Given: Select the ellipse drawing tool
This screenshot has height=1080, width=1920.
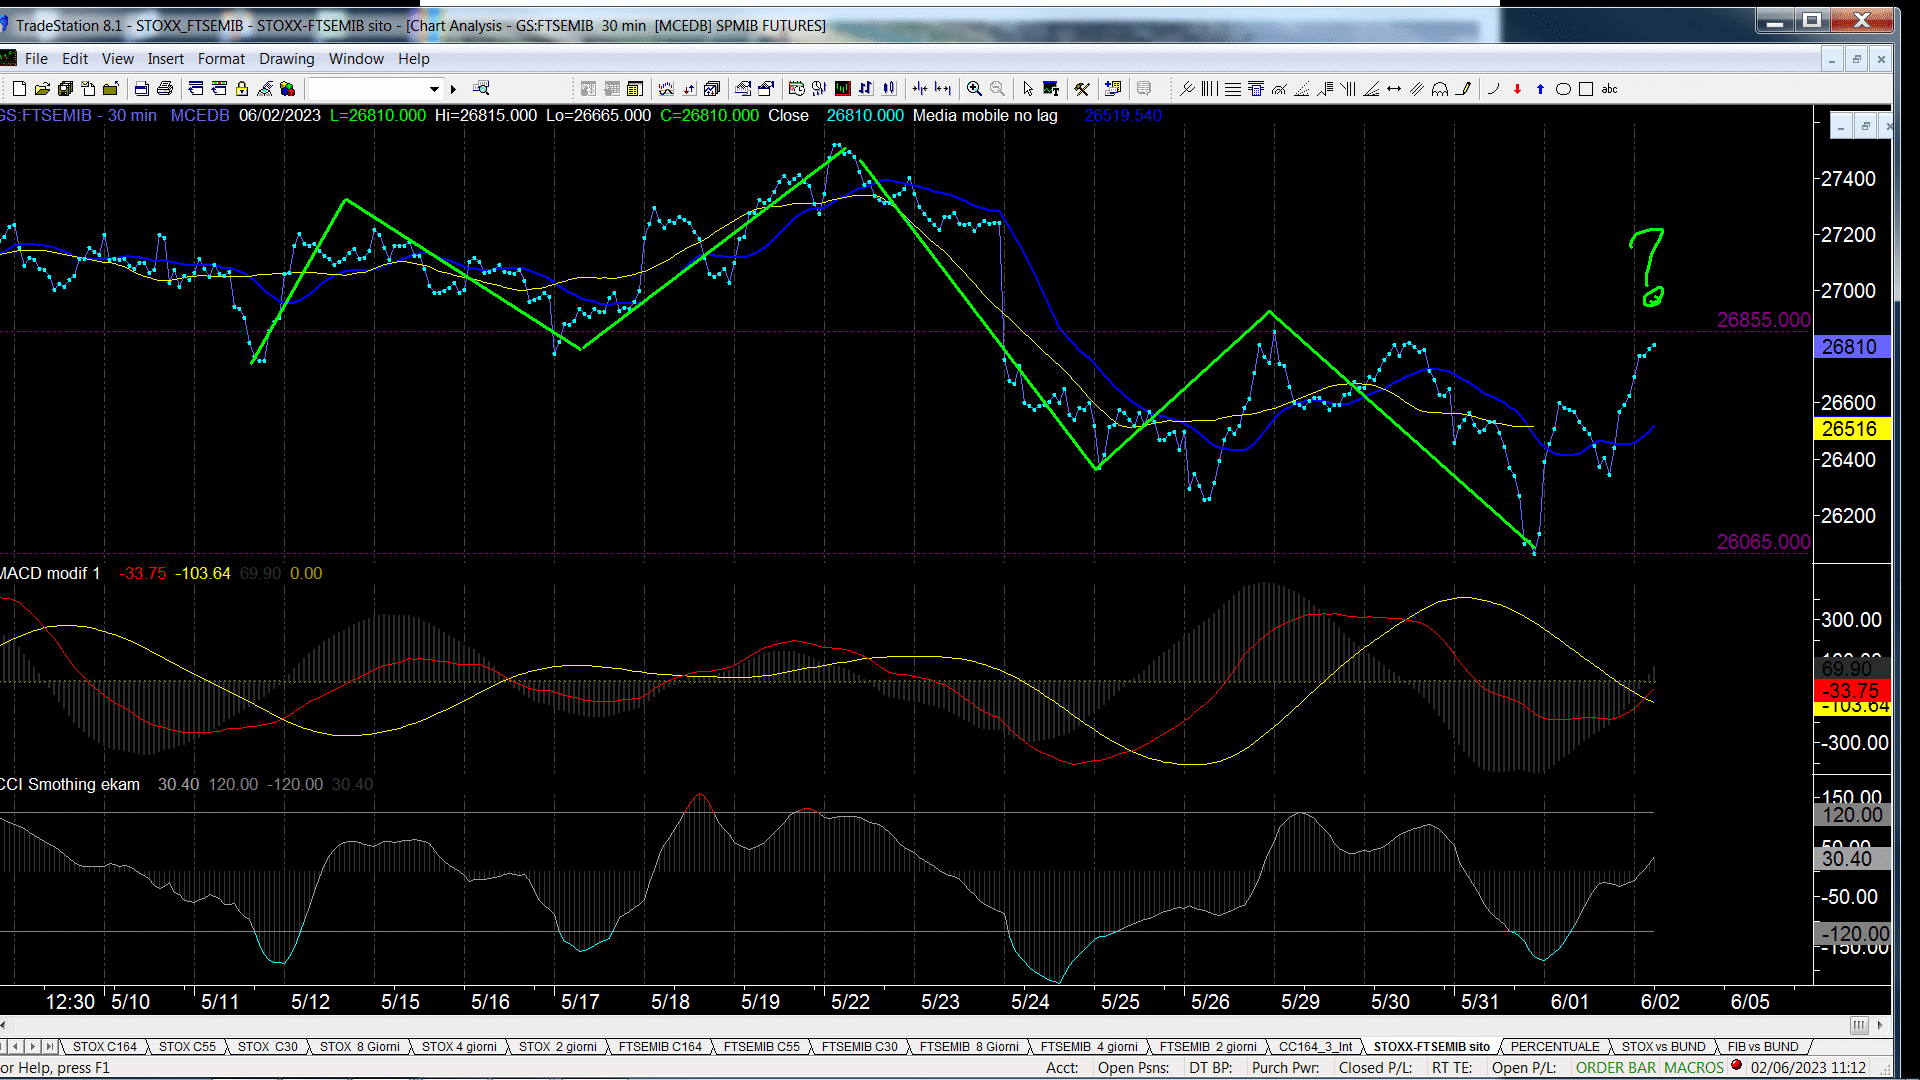Looking at the screenshot, I should click(x=1563, y=89).
